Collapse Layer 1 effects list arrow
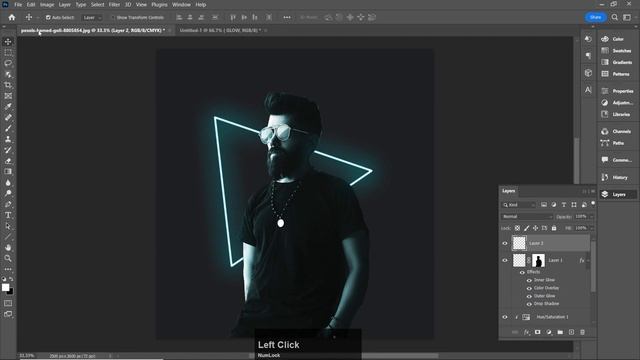Image resolution: width=640 pixels, height=360 pixels. (588, 260)
